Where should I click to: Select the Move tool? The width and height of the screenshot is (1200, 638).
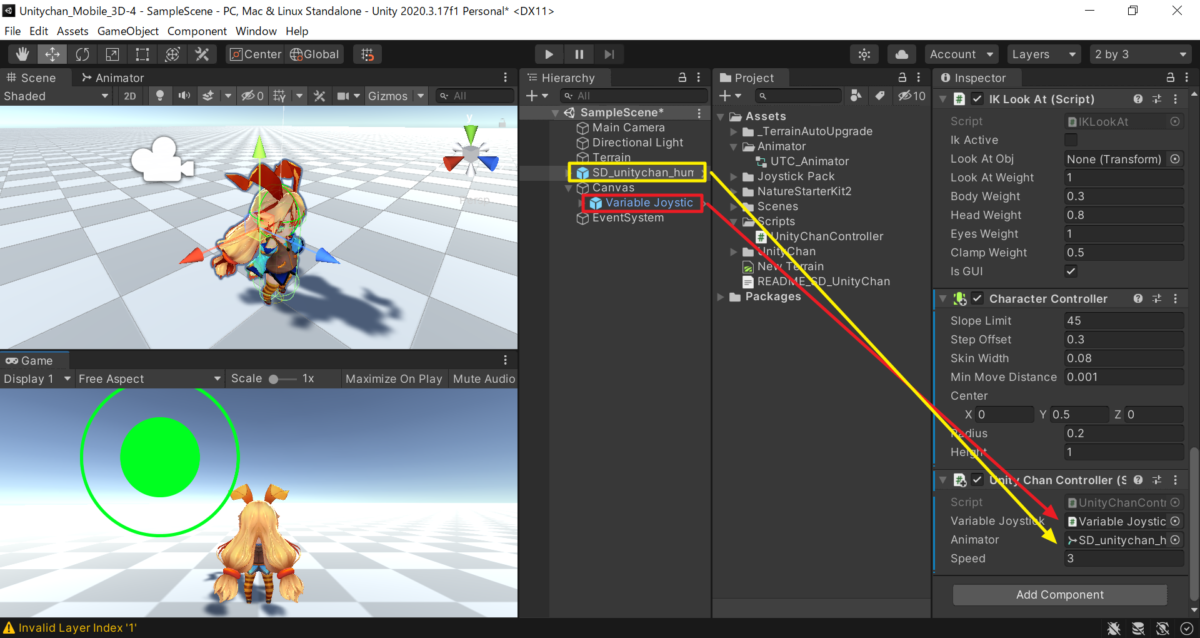[x=52, y=54]
